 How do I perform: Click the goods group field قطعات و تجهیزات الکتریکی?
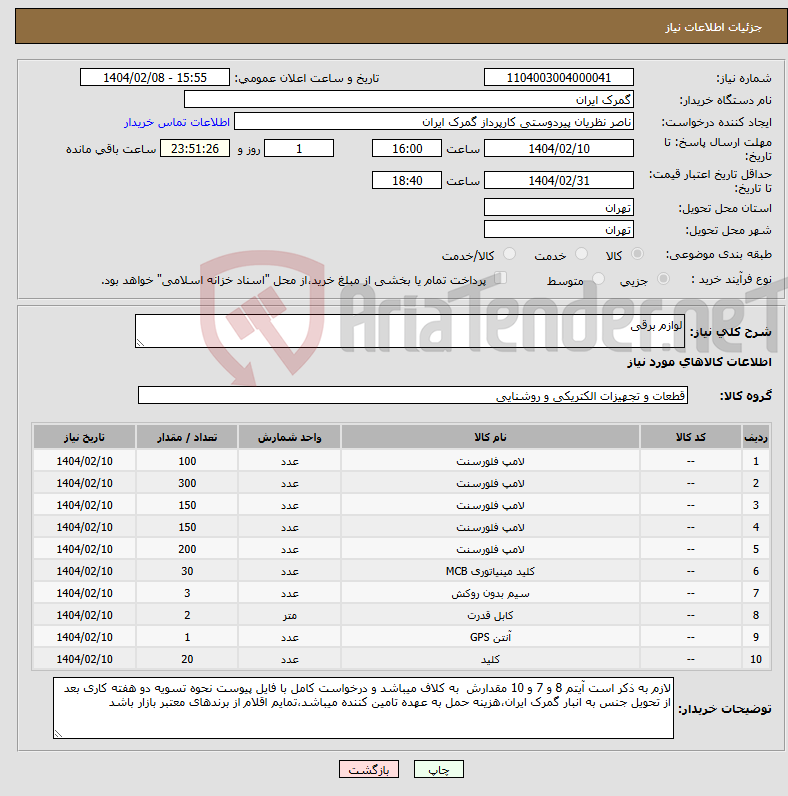[413, 395]
